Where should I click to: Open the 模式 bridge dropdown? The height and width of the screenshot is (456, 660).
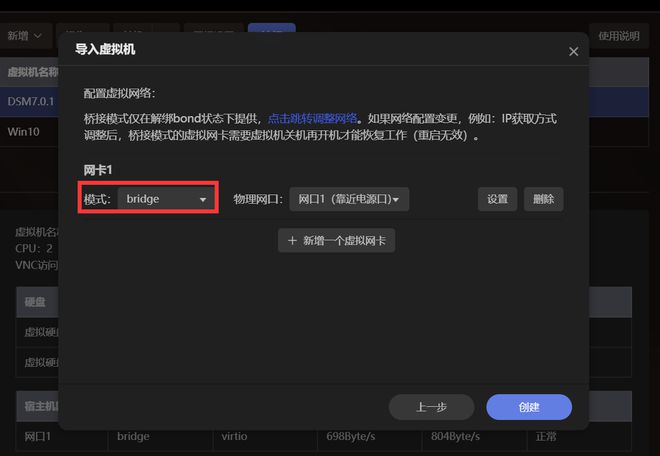[x=166, y=199]
